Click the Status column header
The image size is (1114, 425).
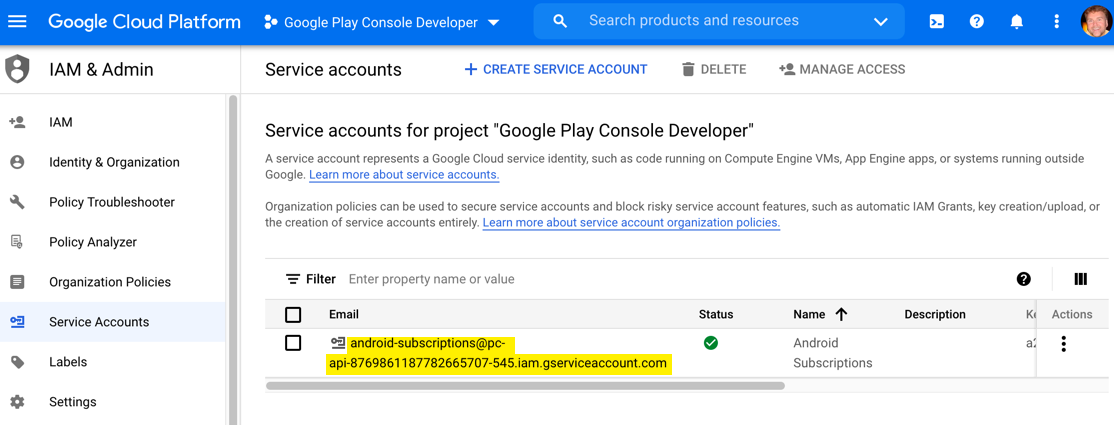(716, 314)
